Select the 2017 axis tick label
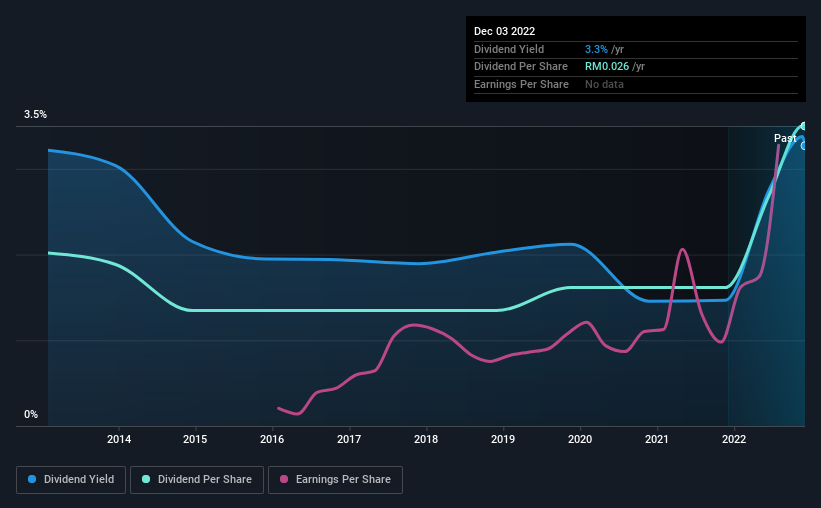Image resolution: width=821 pixels, height=508 pixels. pos(349,439)
